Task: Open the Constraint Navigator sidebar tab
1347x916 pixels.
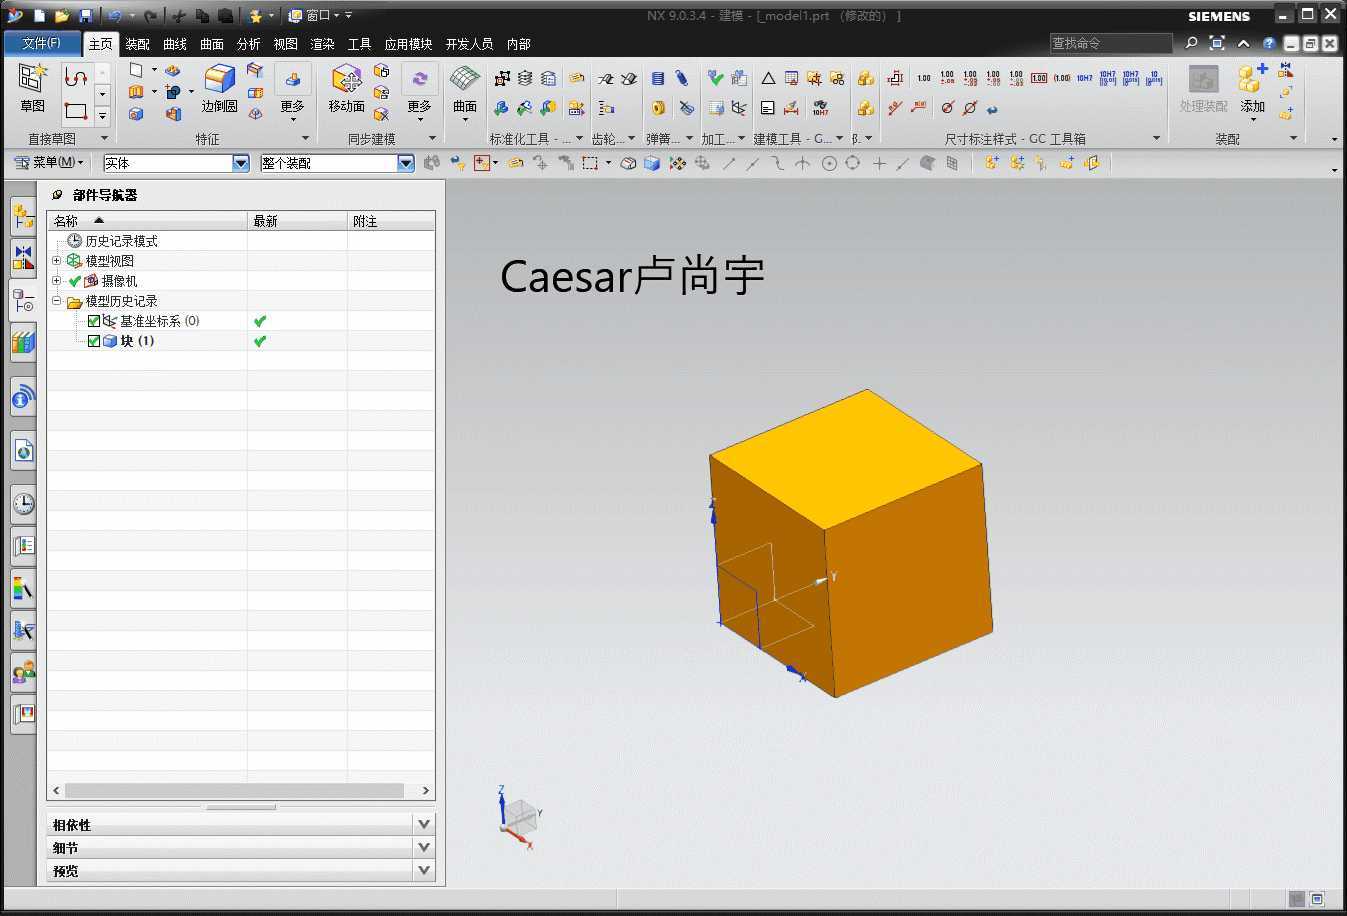Action: (x=23, y=257)
